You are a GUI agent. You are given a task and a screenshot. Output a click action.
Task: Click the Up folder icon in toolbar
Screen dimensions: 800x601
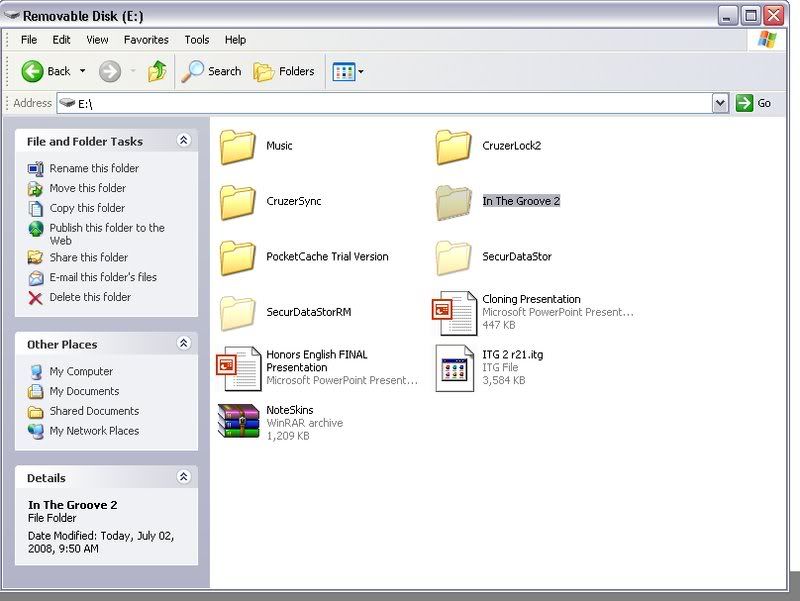pos(157,71)
